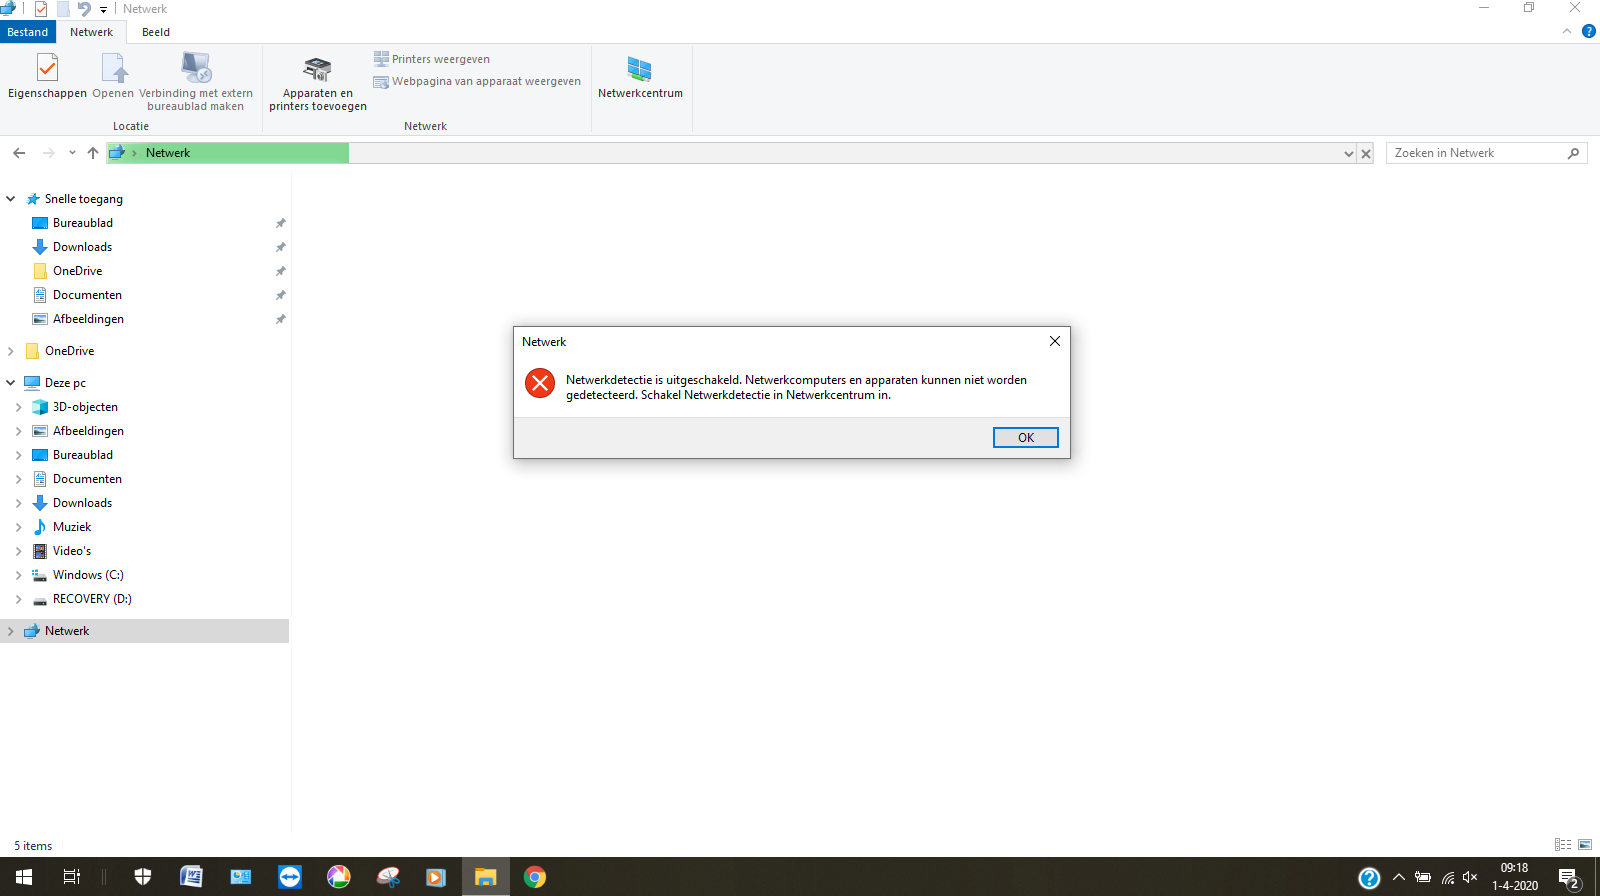1600x896 pixels.
Task: Expand the 3D-objecten folder
Action: tap(19, 407)
